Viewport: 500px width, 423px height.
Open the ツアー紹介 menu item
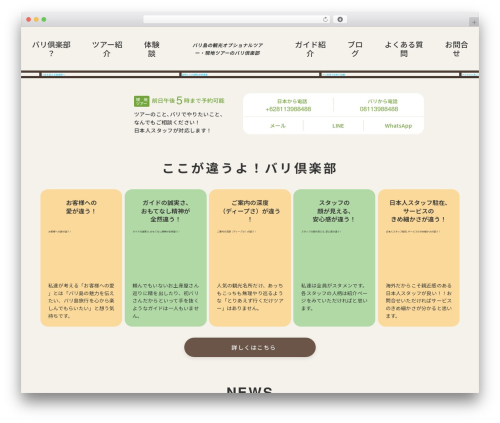(x=107, y=49)
